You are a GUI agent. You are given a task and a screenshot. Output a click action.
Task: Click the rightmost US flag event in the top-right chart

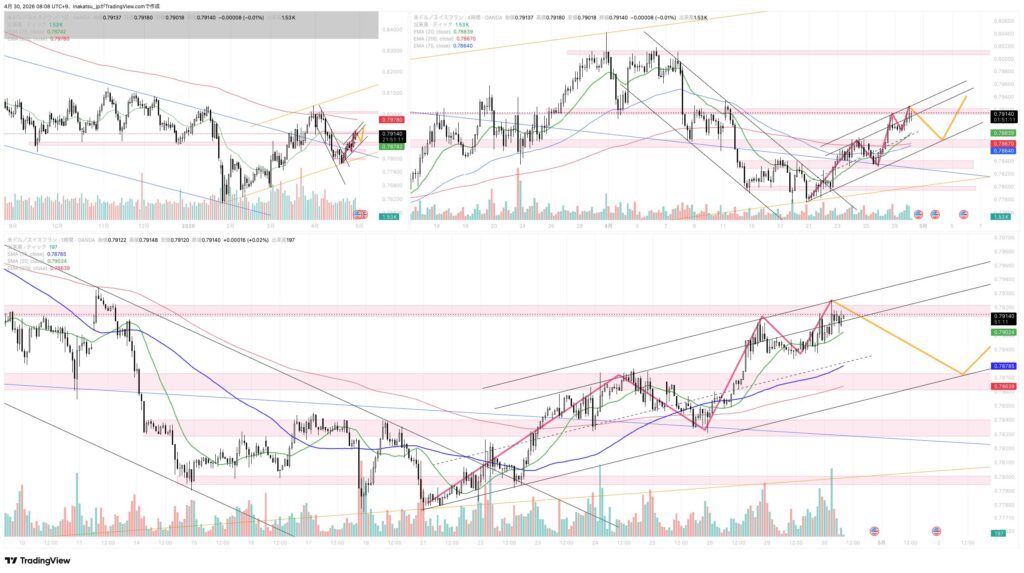point(964,214)
